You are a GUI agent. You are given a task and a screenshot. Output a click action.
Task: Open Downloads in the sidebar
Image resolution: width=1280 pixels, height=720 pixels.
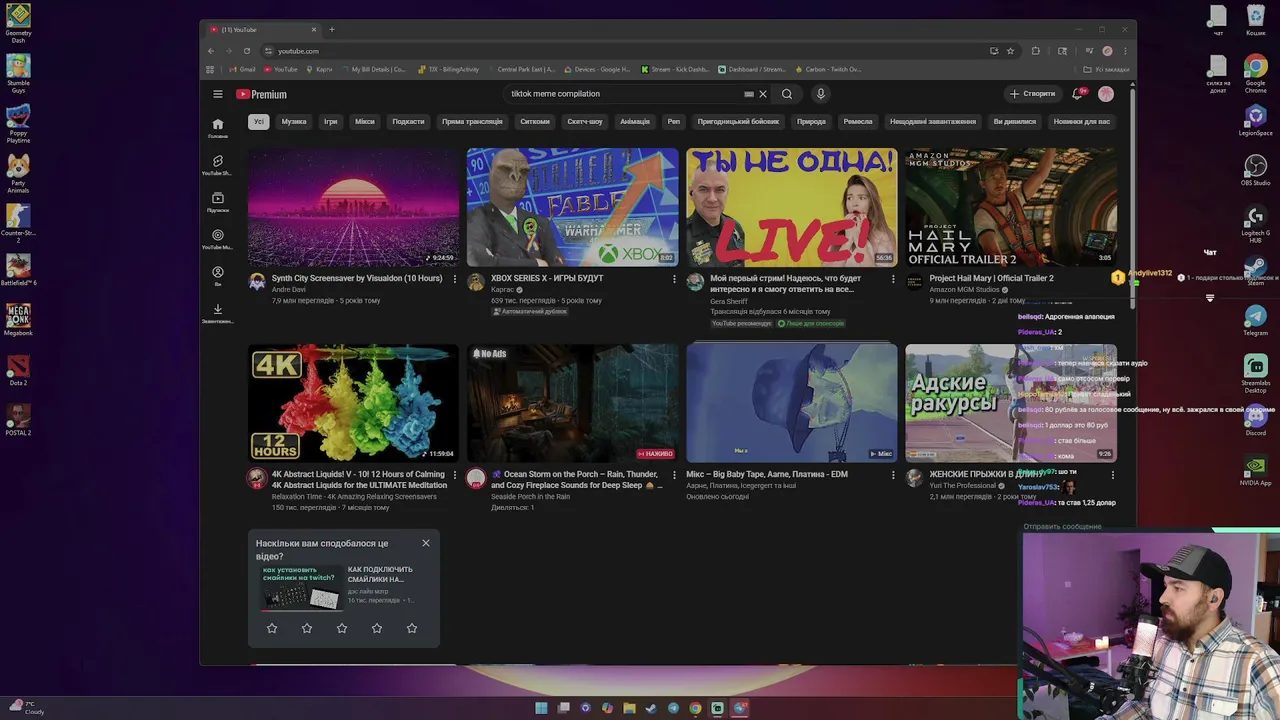click(217, 313)
